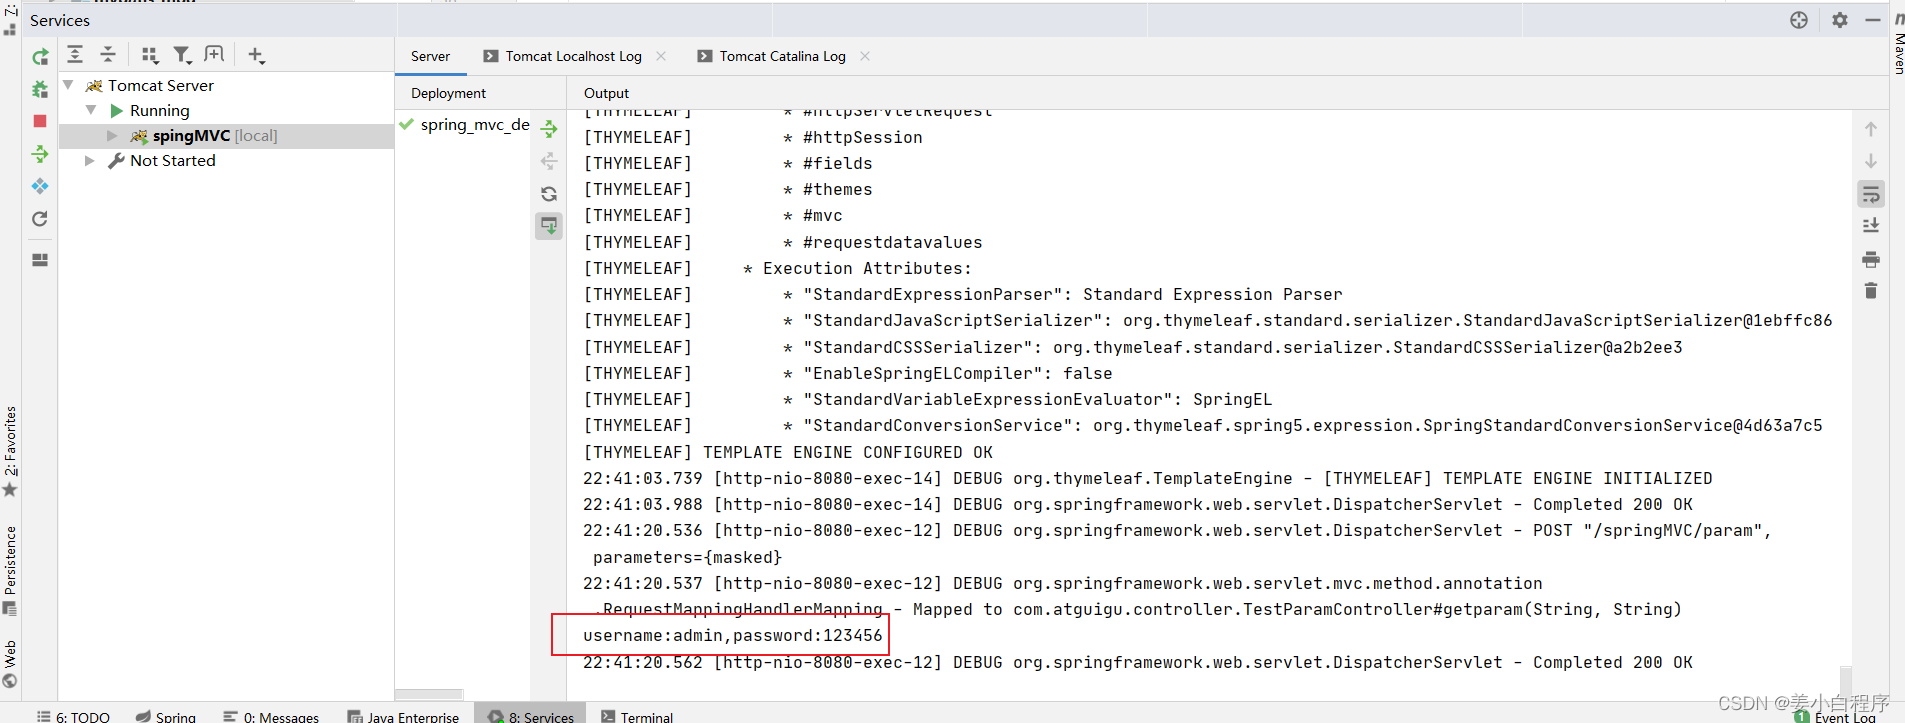
Task: Switch to the Server tab
Action: (x=431, y=56)
